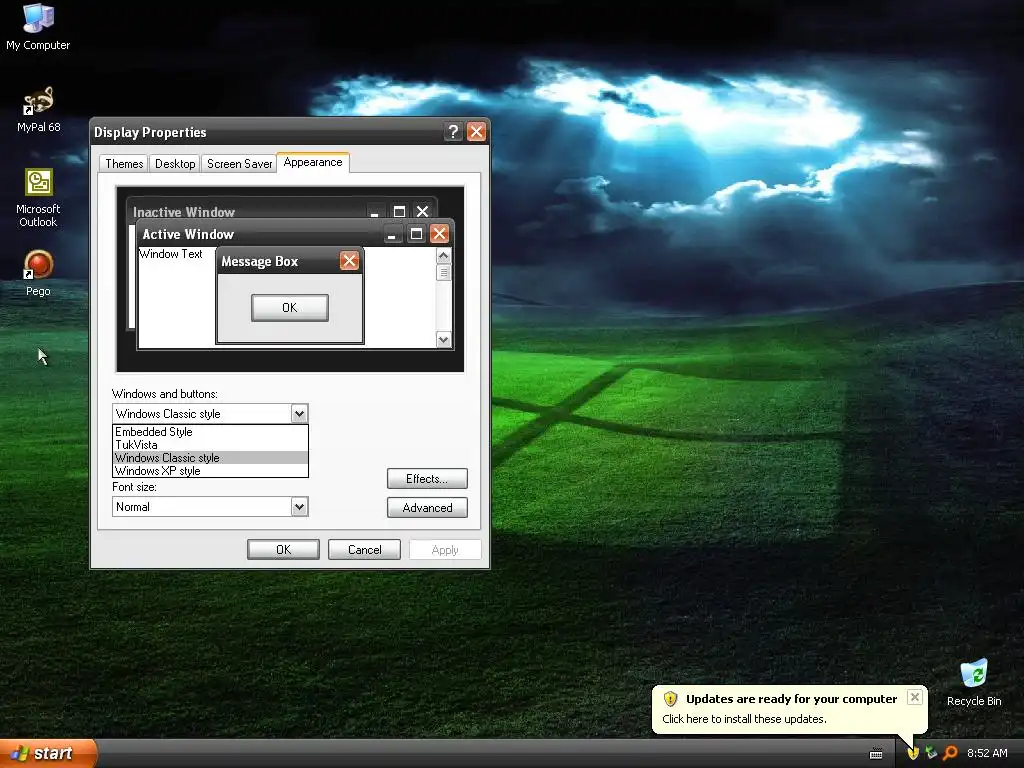Screen dimensions: 1024x768
Task: Pick Windows Classic style in the list
Action: [x=210, y=458]
